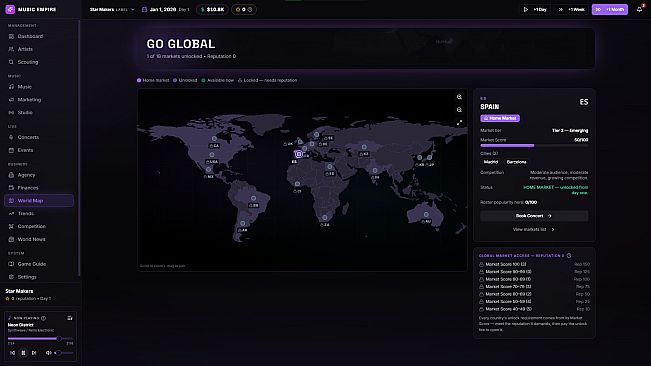Advance time by +1 Month

tap(609, 9)
